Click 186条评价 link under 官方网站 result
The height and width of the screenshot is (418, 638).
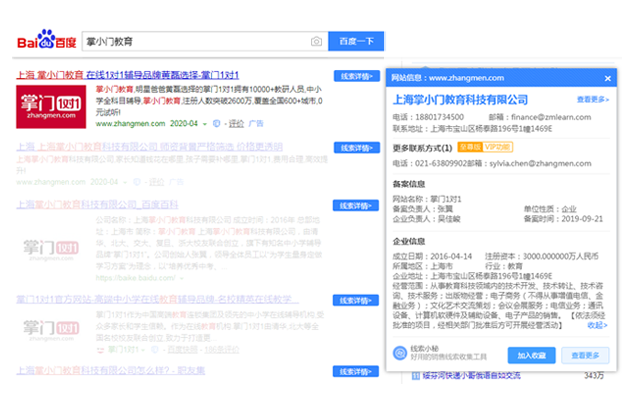(x=222, y=350)
